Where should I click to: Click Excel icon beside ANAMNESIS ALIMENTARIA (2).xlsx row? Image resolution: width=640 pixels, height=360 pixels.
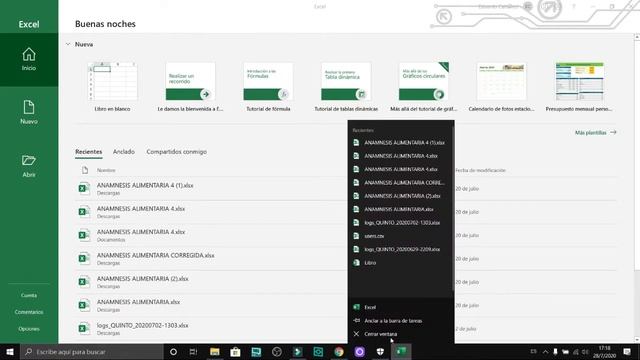click(x=84, y=282)
